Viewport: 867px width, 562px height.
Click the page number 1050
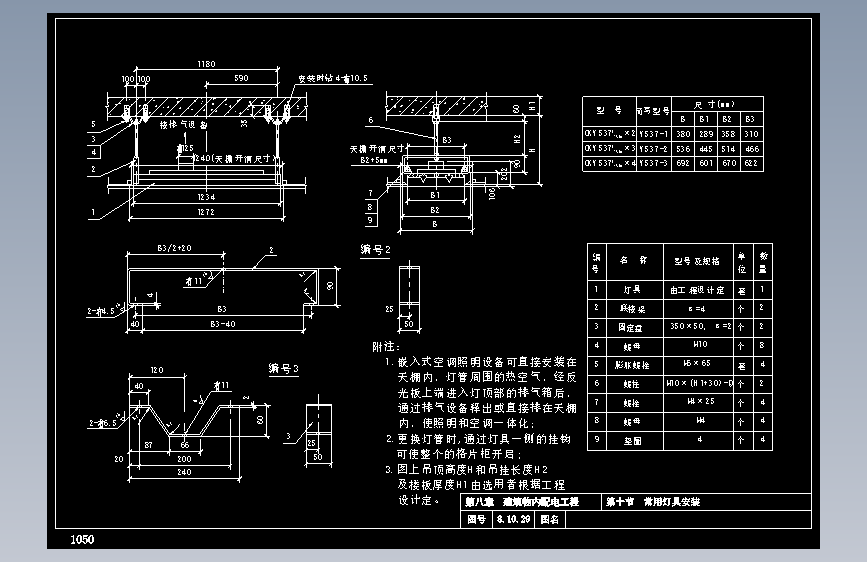(x=82, y=539)
